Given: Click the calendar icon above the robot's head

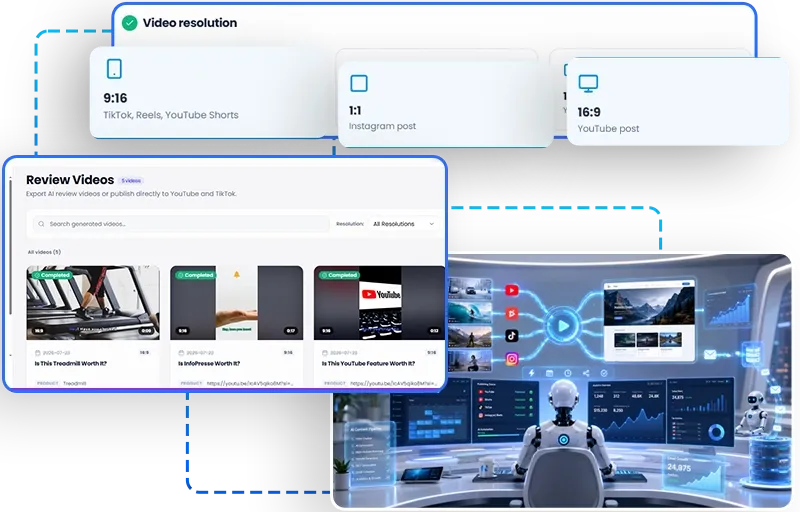Looking at the screenshot, I should pos(549,373).
